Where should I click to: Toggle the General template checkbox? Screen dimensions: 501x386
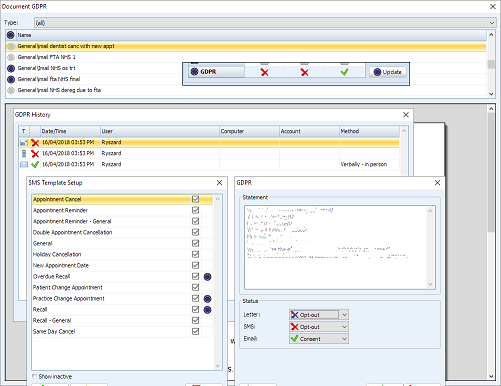tap(195, 243)
